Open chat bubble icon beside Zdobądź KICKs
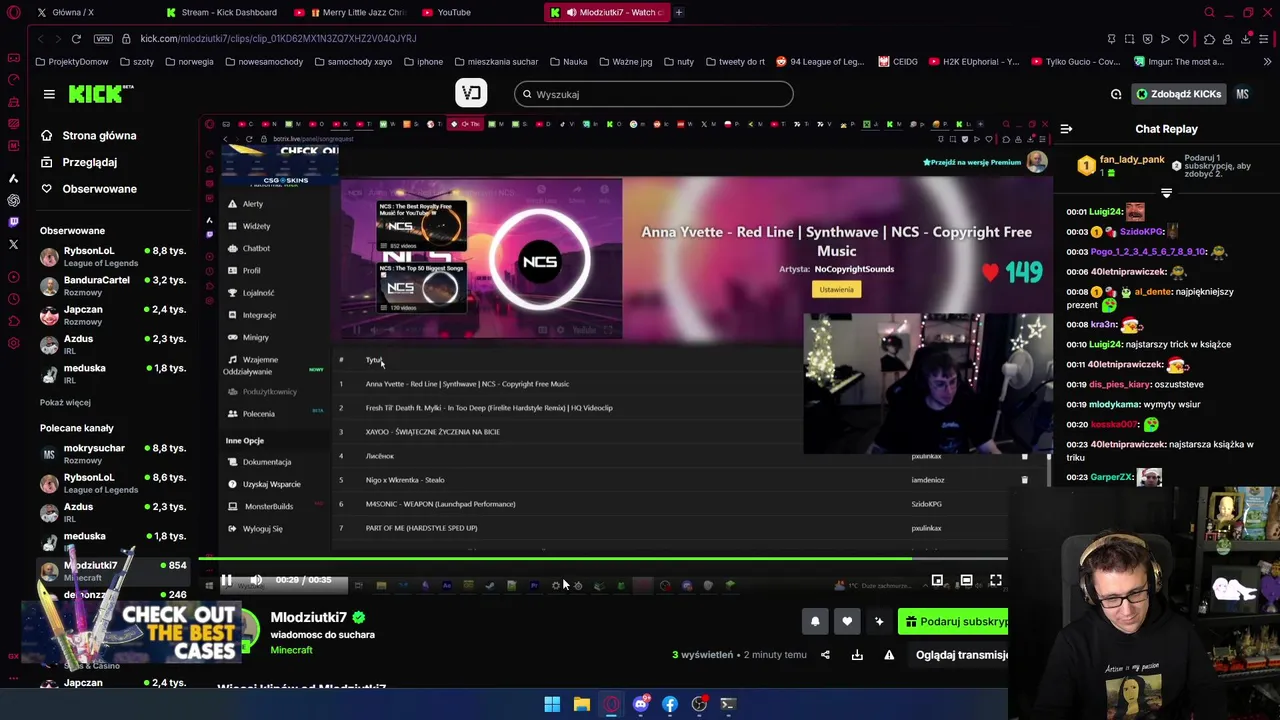This screenshot has width=1280, height=720. pos(1116,94)
